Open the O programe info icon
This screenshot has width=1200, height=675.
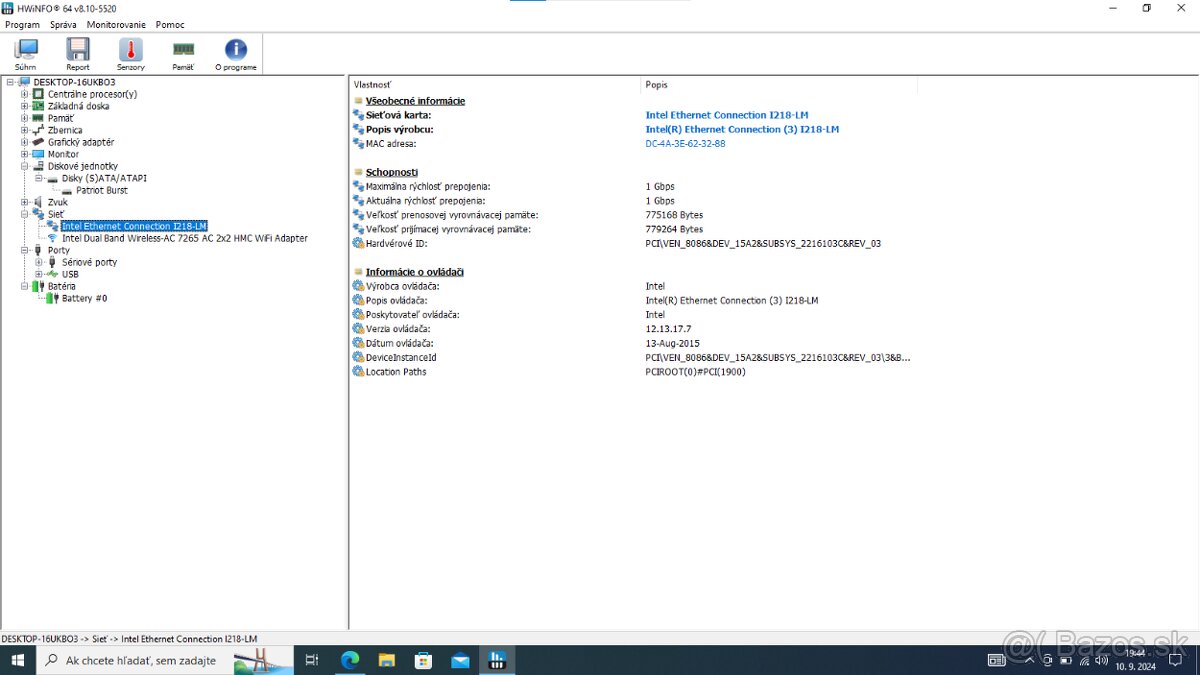[235, 52]
